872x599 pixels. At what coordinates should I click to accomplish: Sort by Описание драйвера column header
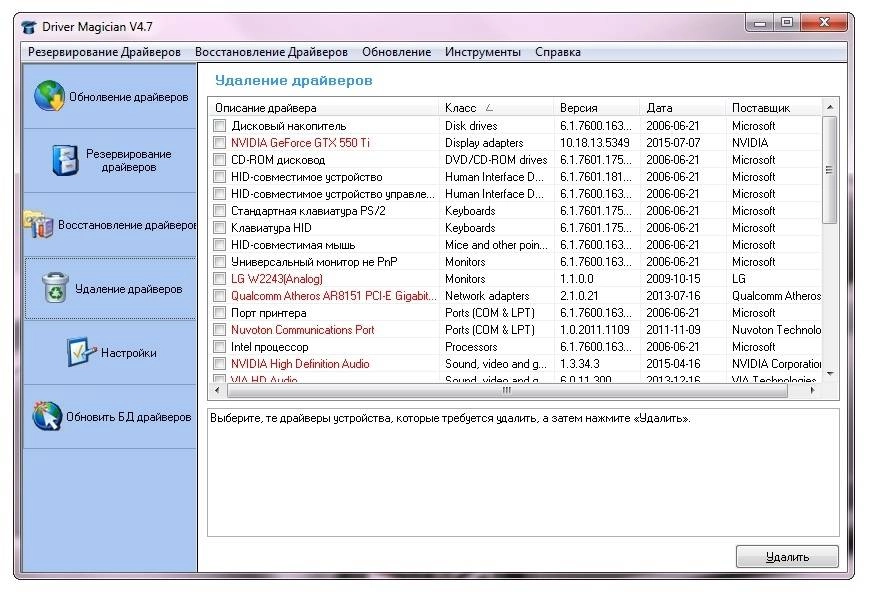tap(324, 107)
